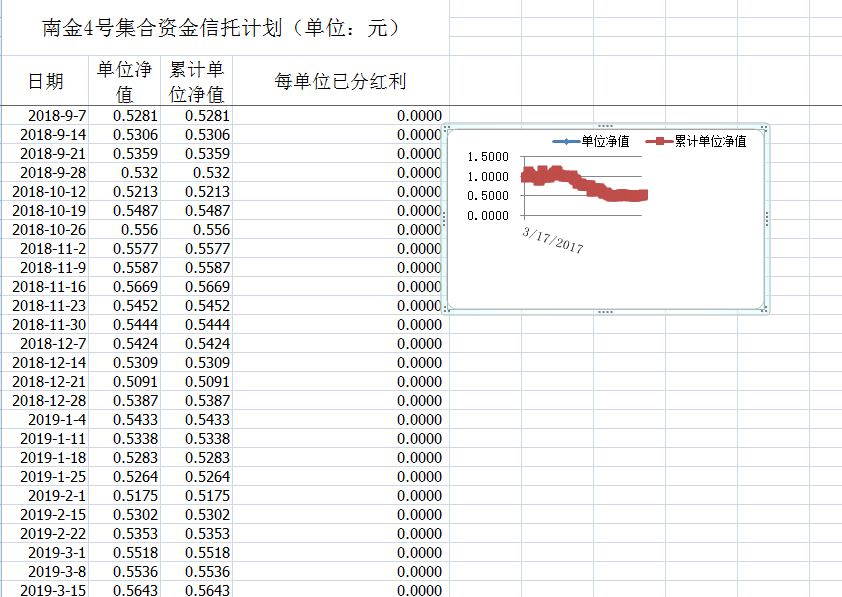Click the chart's bottom-right corner handle

[765, 309]
